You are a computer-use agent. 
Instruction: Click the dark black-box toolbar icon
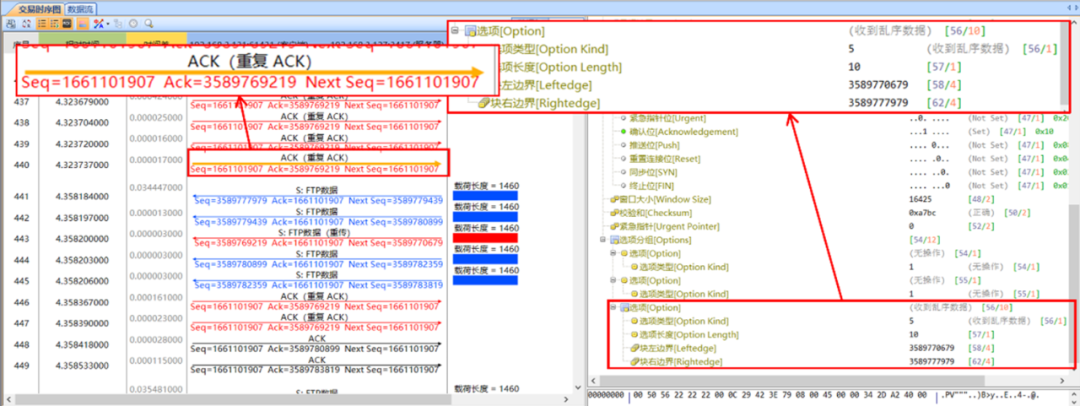click(67, 22)
